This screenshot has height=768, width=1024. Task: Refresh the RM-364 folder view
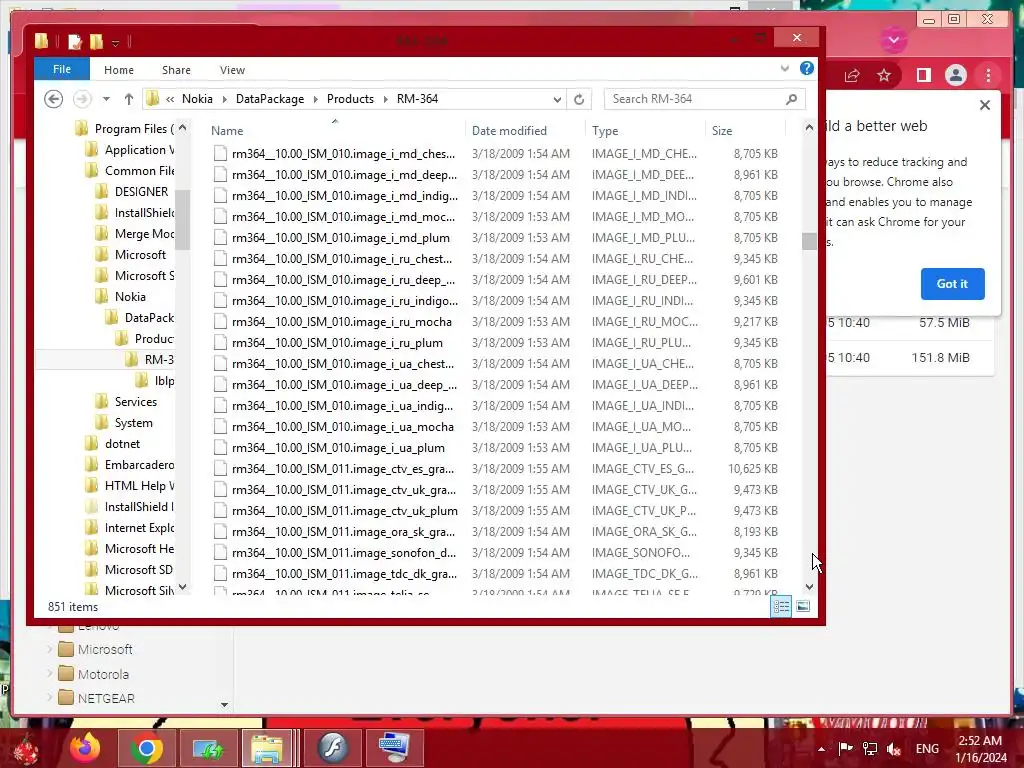pyautogui.click(x=579, y=99)
